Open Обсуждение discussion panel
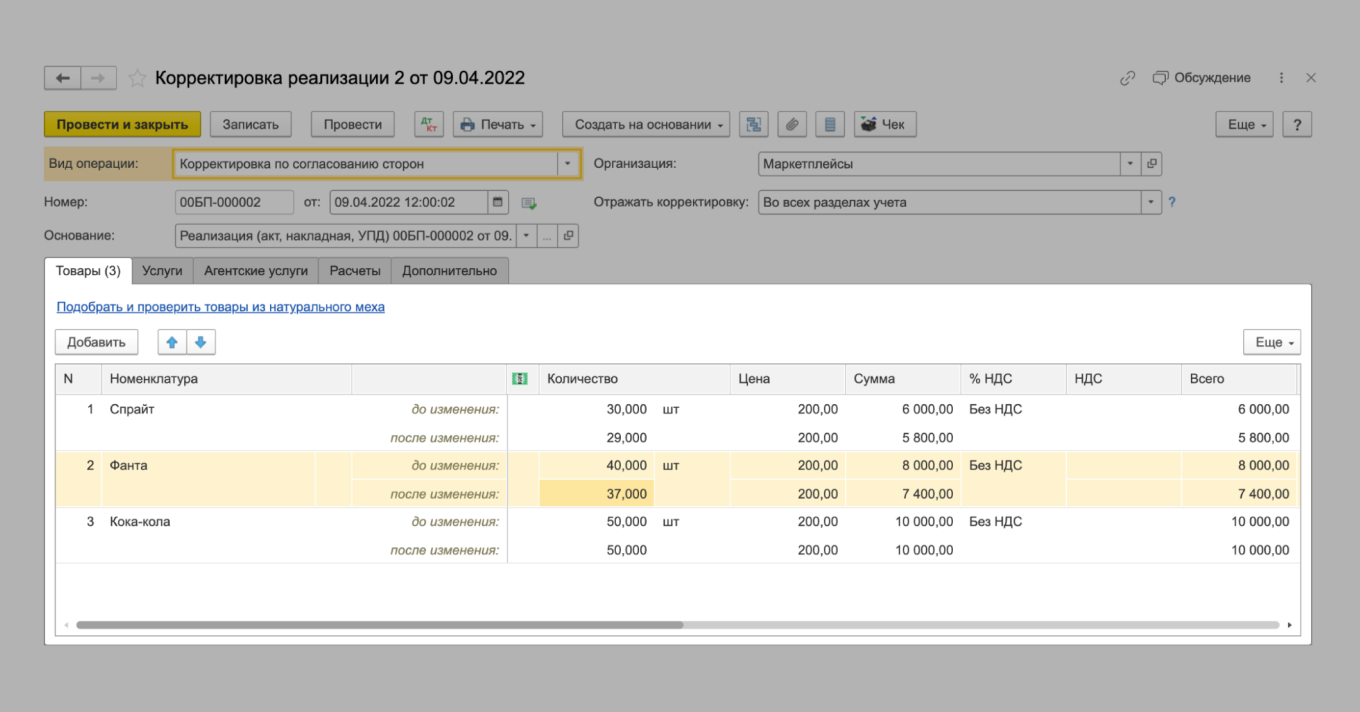Image resolution: width=1360 pixels, height=712 pixels. tap(1201, 78)
